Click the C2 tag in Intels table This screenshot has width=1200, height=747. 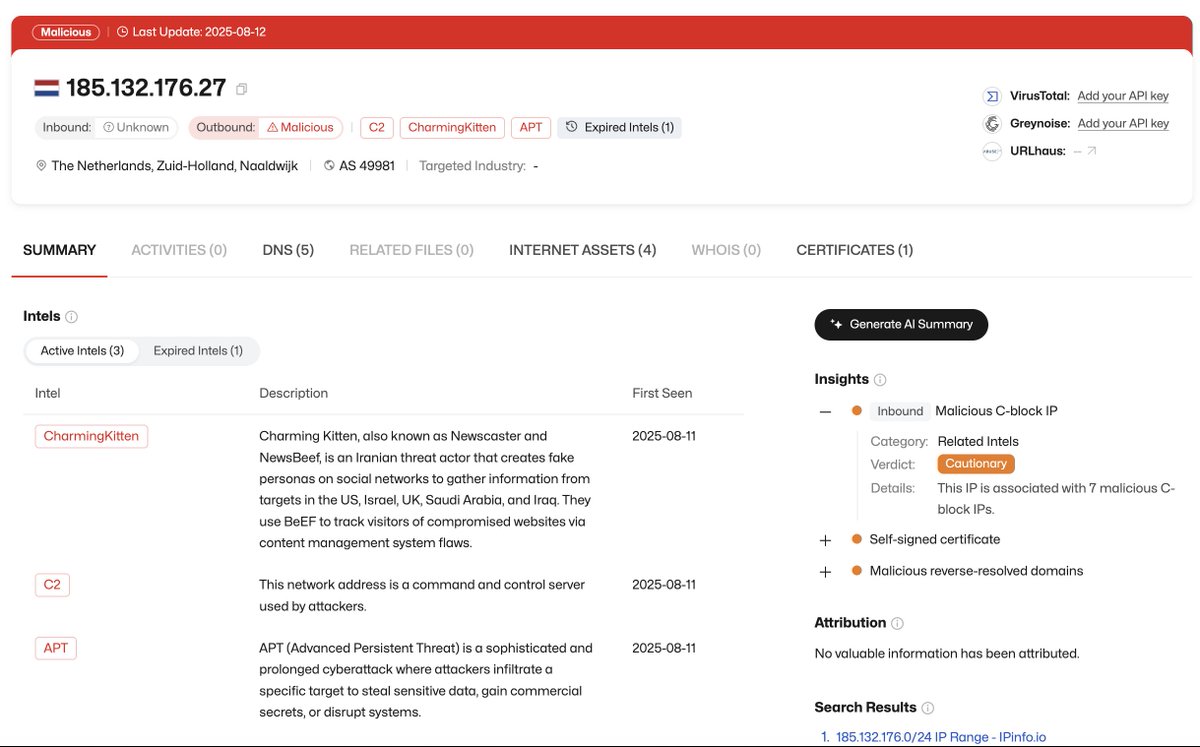point(52,584)
